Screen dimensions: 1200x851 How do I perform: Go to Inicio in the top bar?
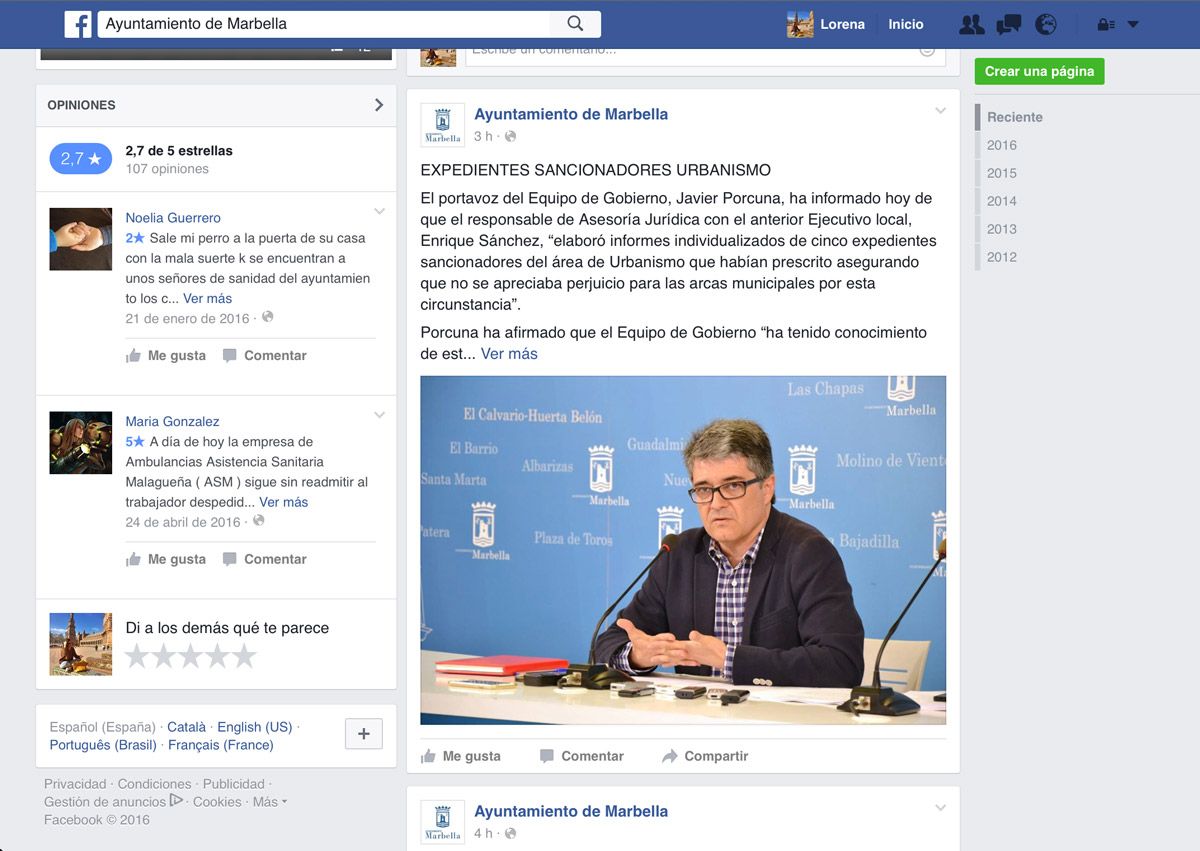tap(906, 25)
